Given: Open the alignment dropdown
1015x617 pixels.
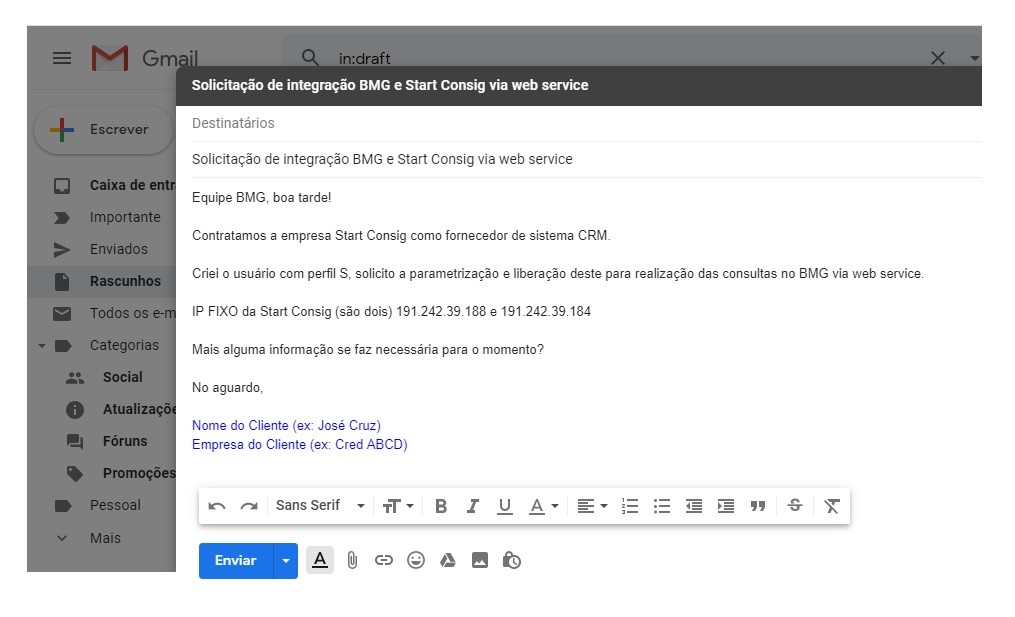Looking at the screenshot, I should click(592, 506).
